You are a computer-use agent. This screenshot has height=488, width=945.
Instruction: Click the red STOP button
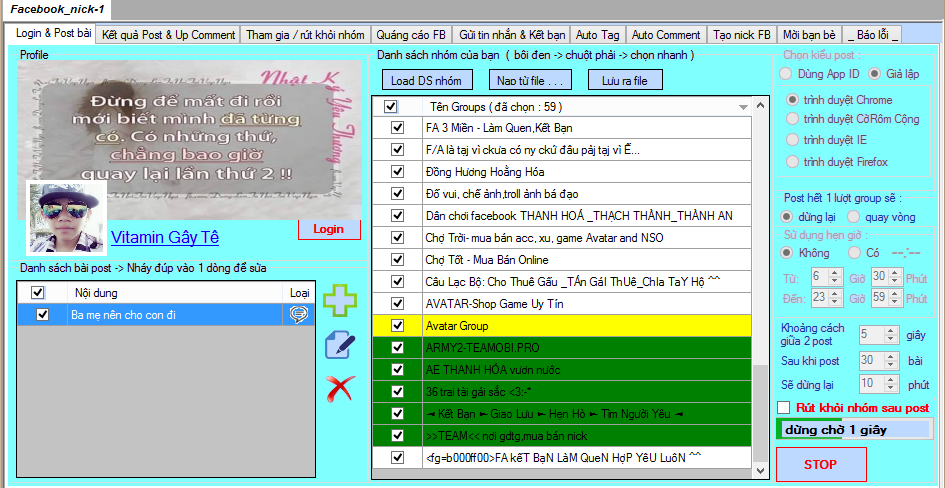821,464
